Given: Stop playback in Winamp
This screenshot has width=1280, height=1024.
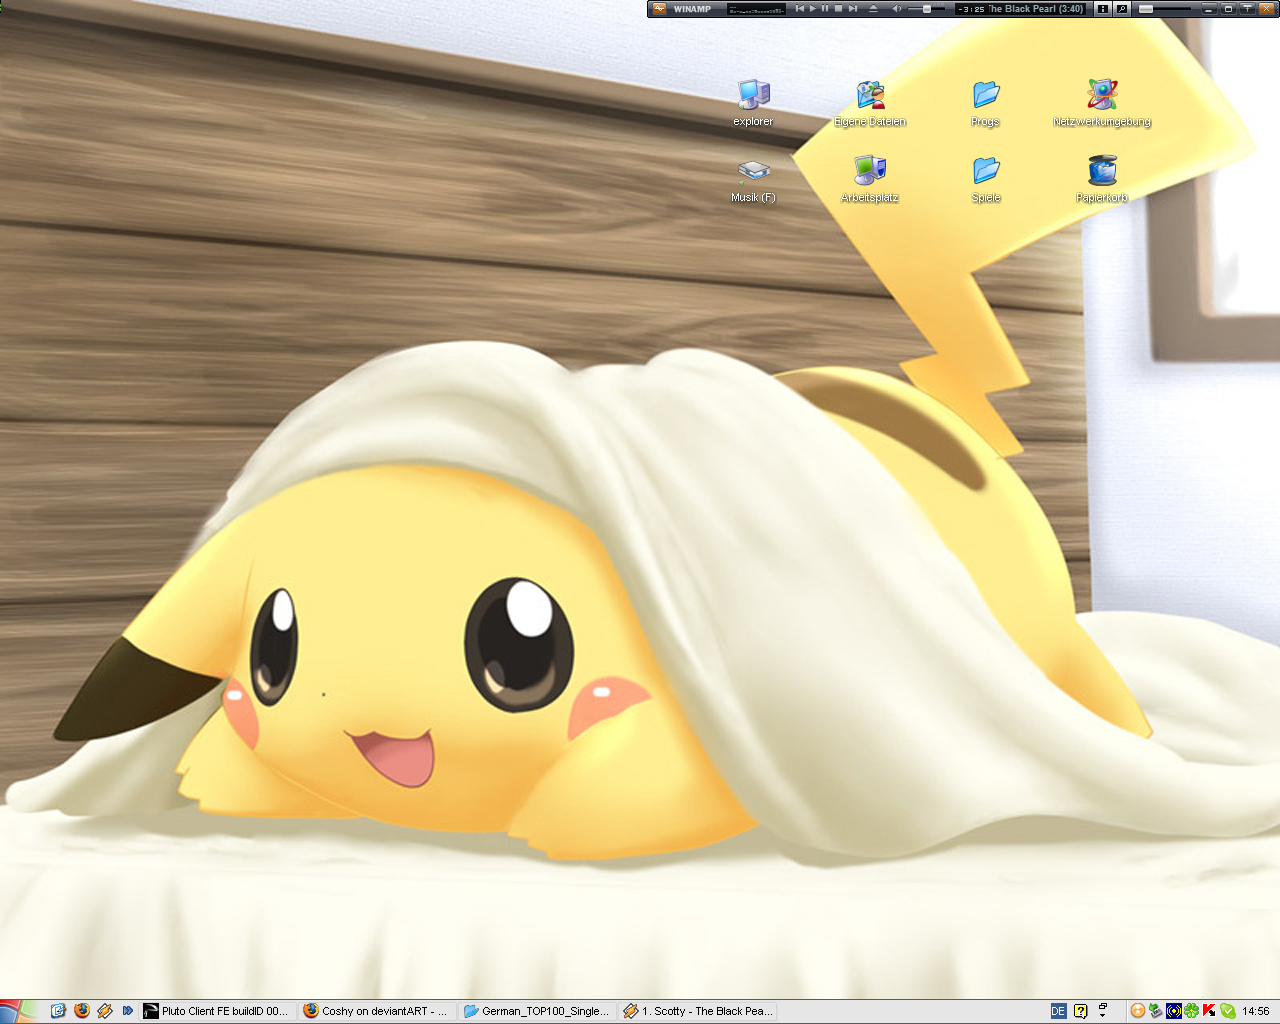Looking at the screenshot, I should 838,9.
